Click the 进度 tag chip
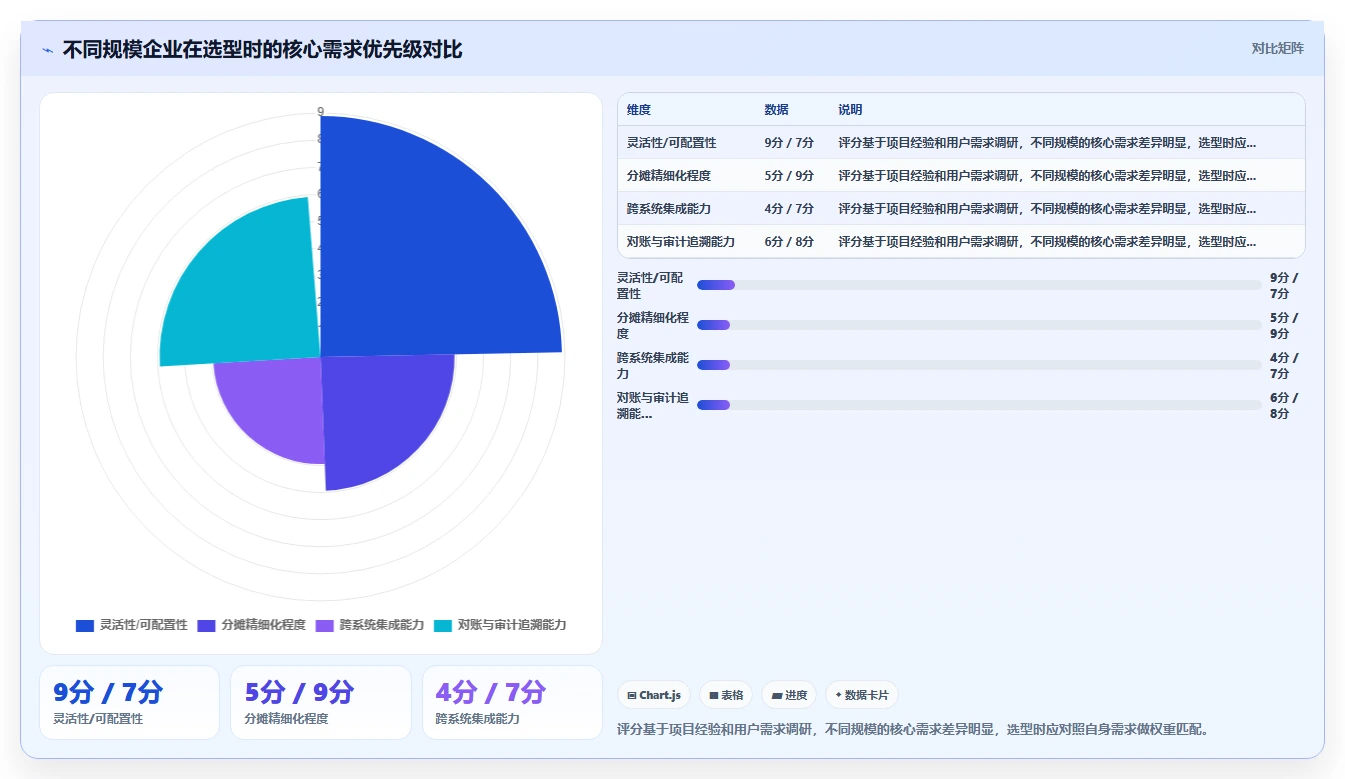The height and width of the screenshot is (779, 1345). tap(789, 695)
